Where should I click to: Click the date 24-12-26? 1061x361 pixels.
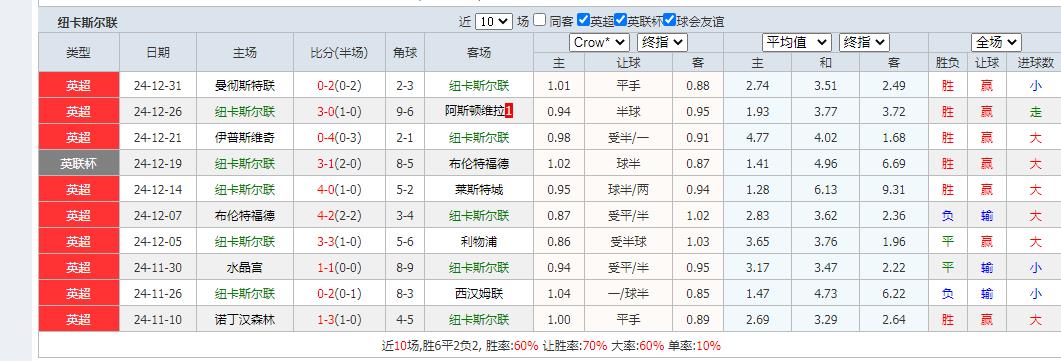click(158, 112)
